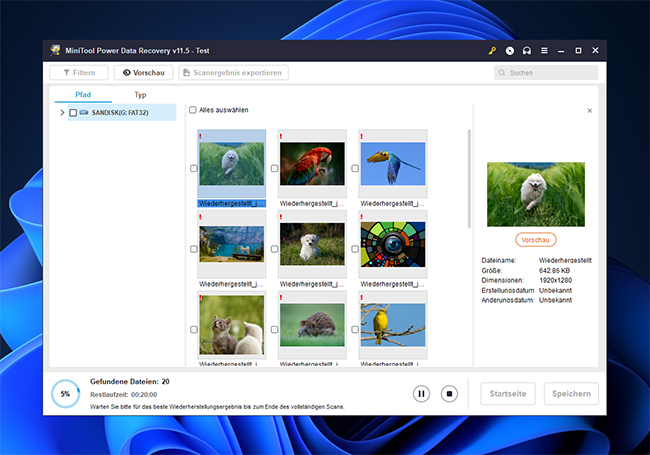The width and height of the screenshot is (650, 455).
Task: Click the Änderungsdatum Unbekannt value
Action: 555,300
